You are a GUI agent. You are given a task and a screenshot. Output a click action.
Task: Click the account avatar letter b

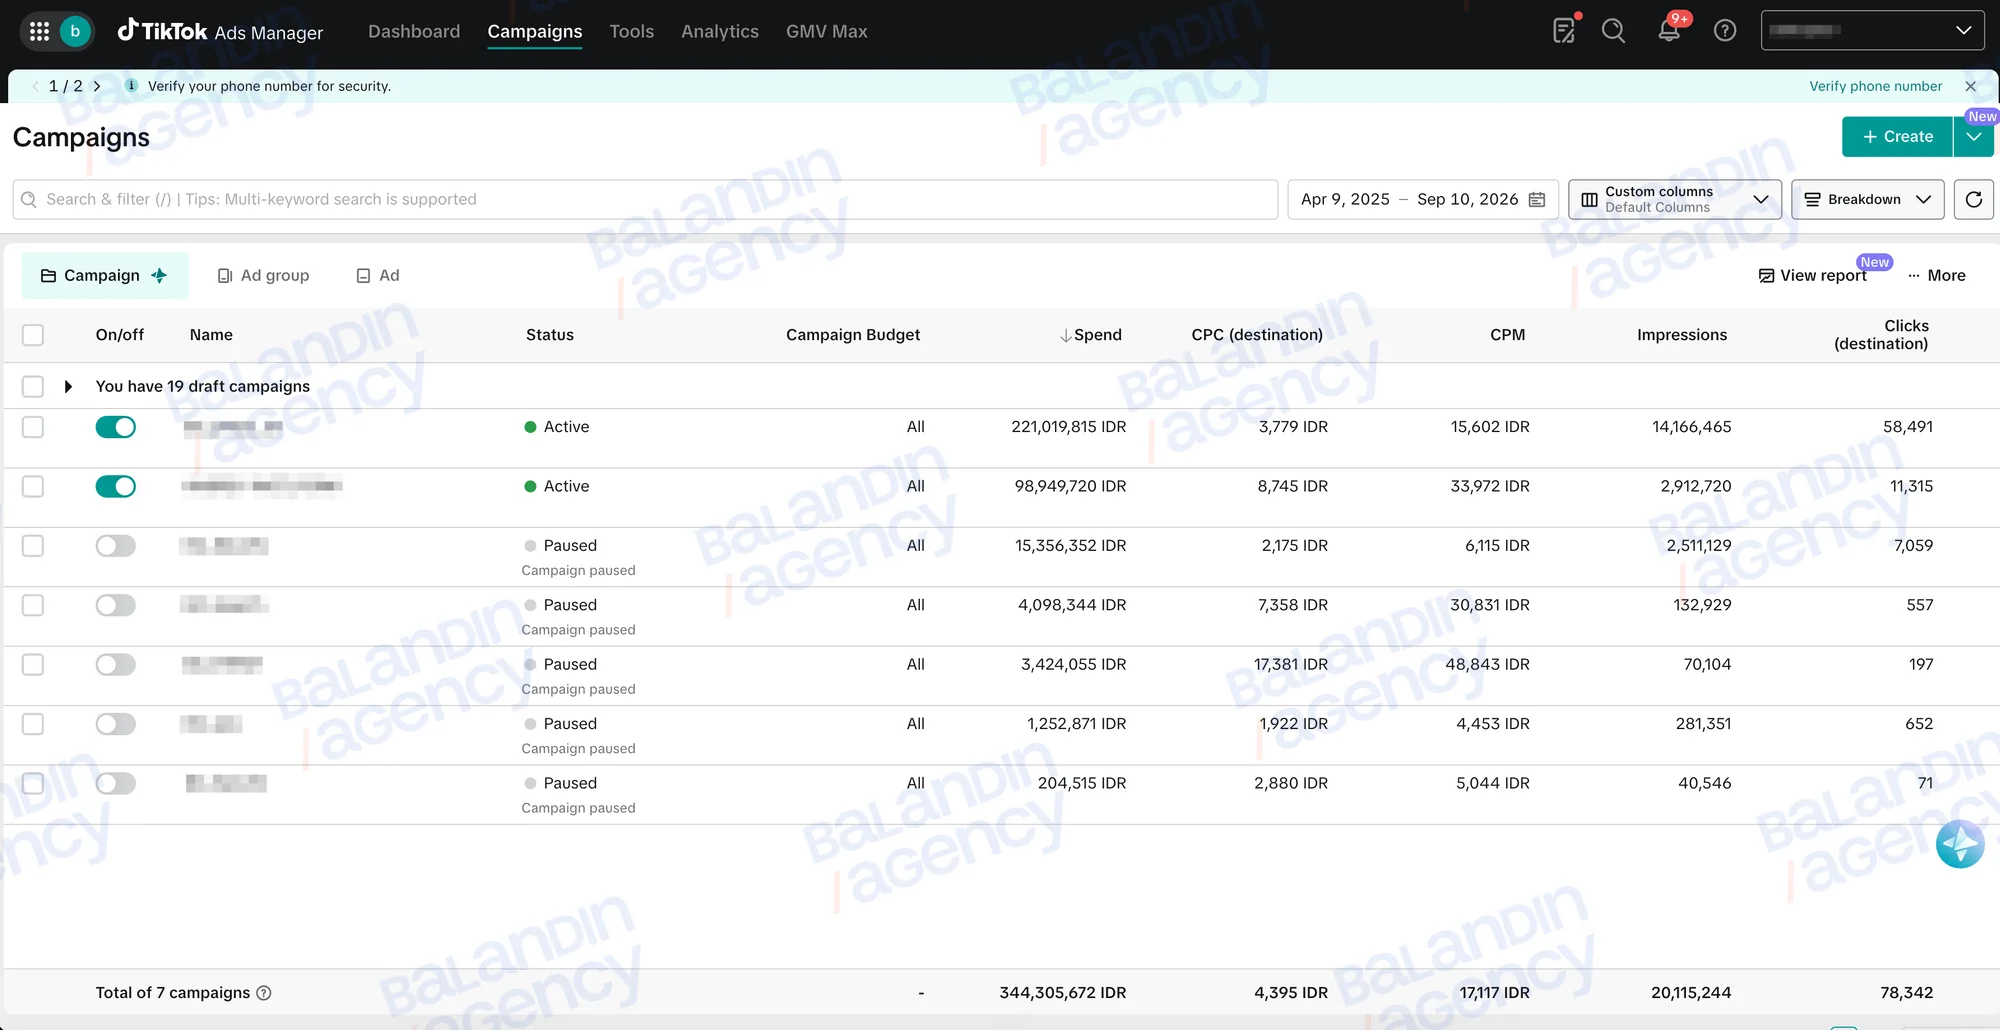coord(75,31)
